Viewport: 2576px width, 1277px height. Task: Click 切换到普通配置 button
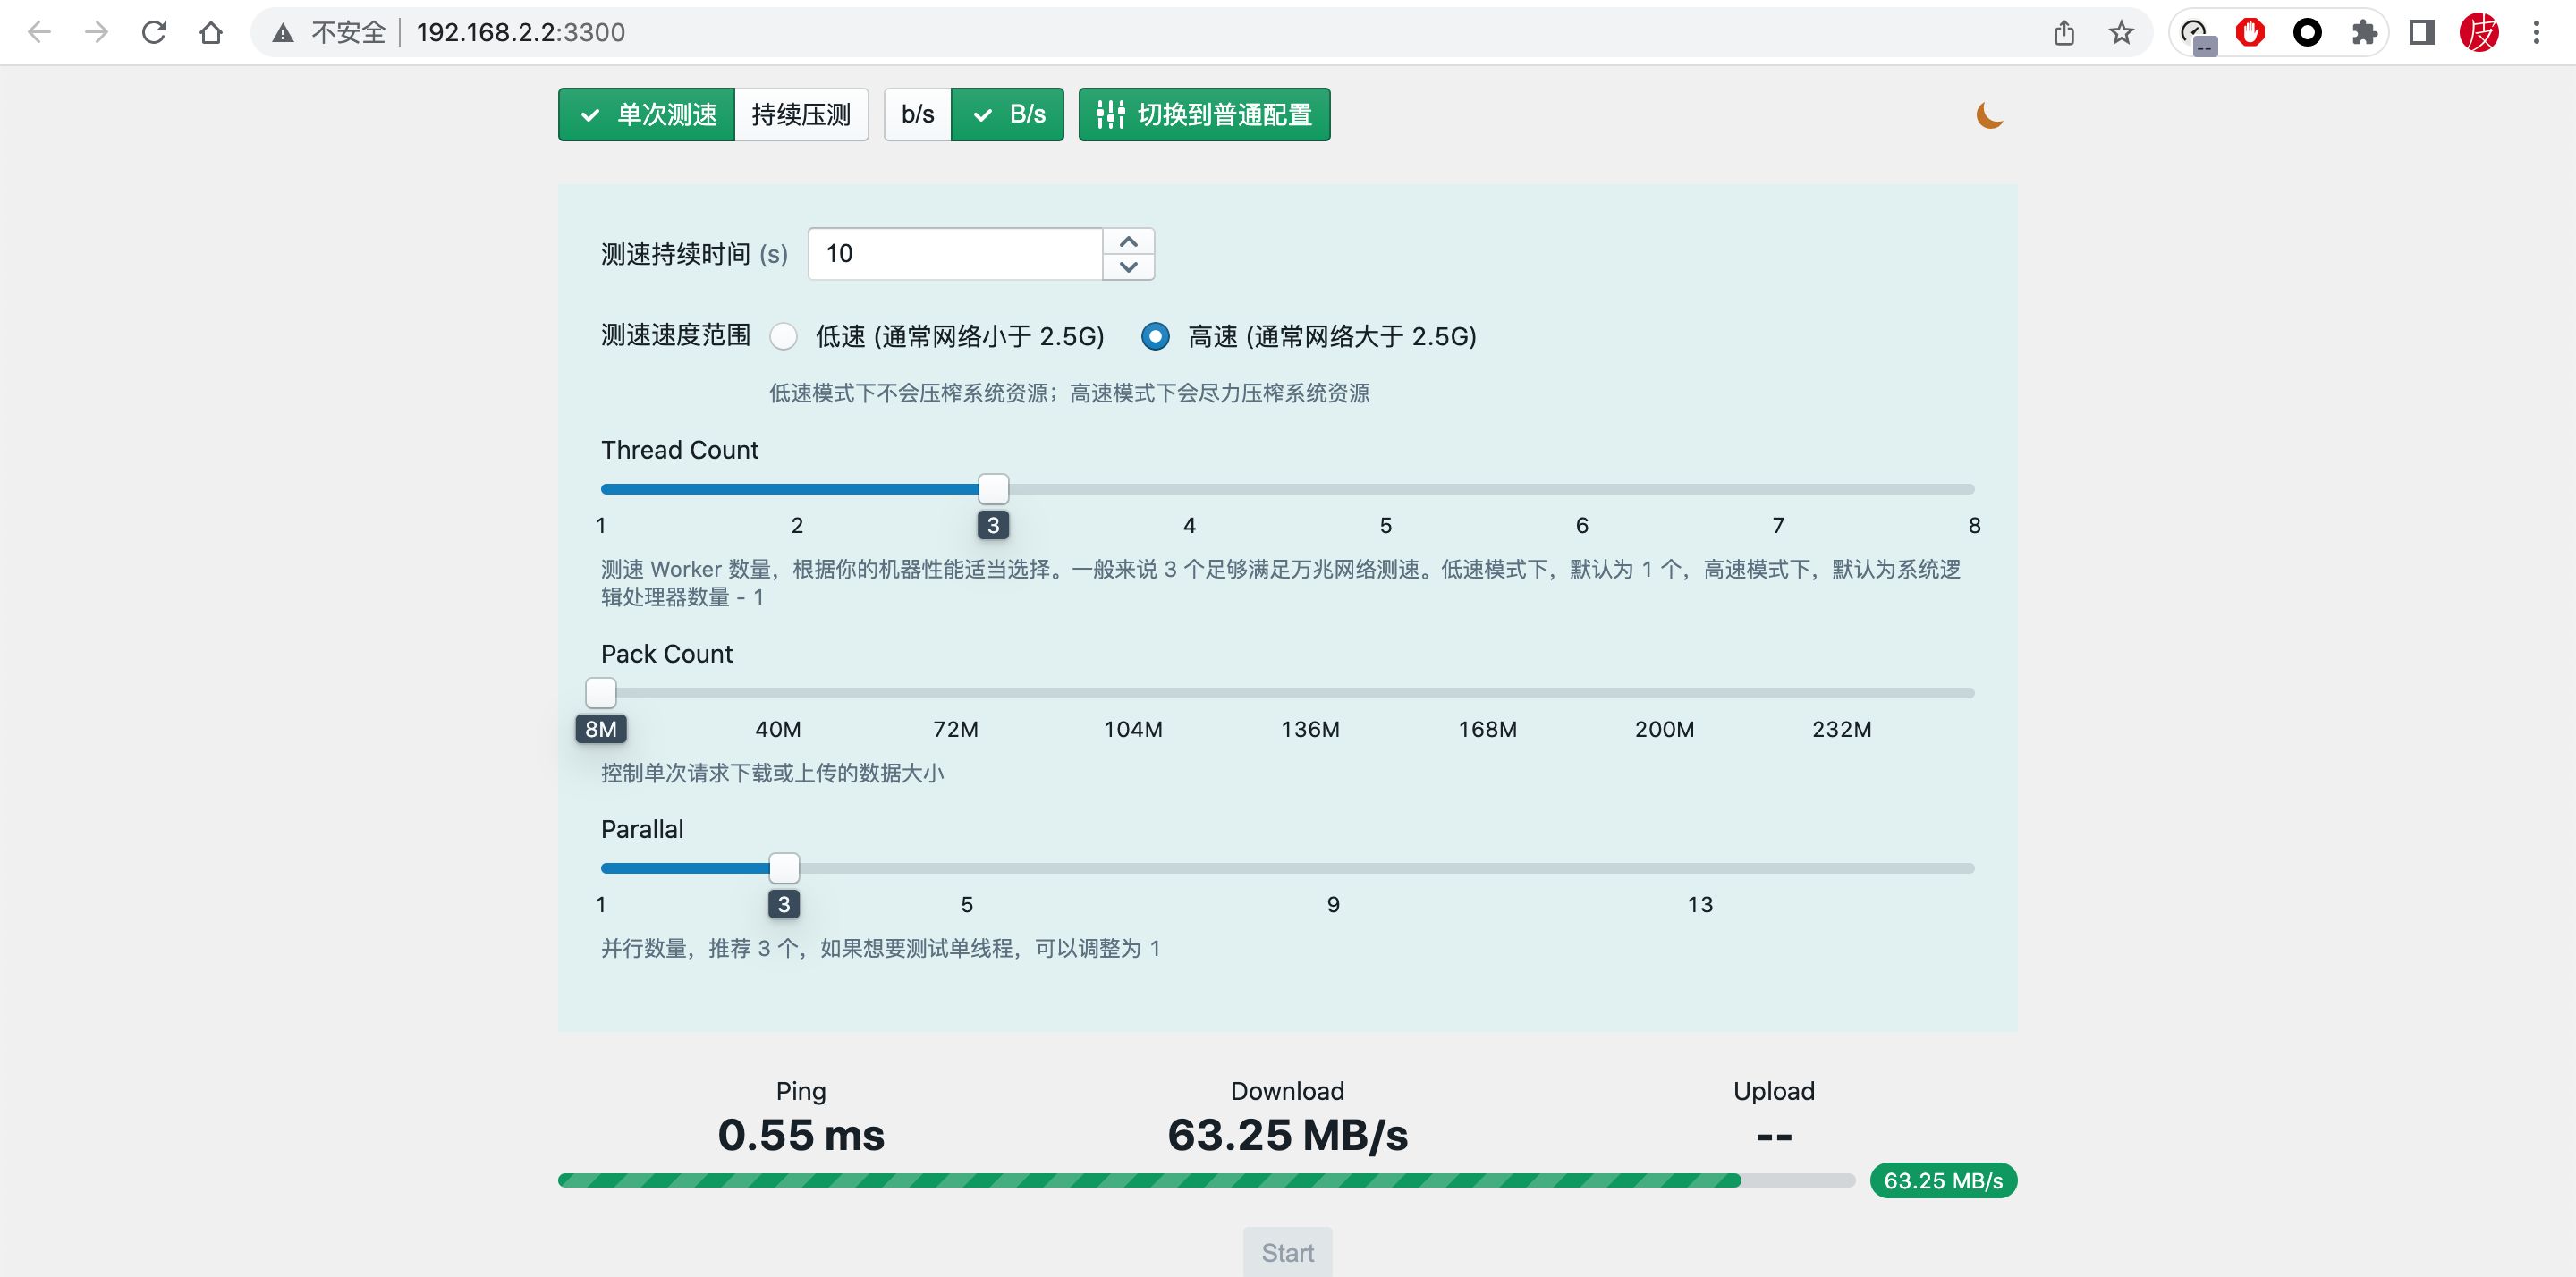pyautogui.click(x=1204, y=115)
